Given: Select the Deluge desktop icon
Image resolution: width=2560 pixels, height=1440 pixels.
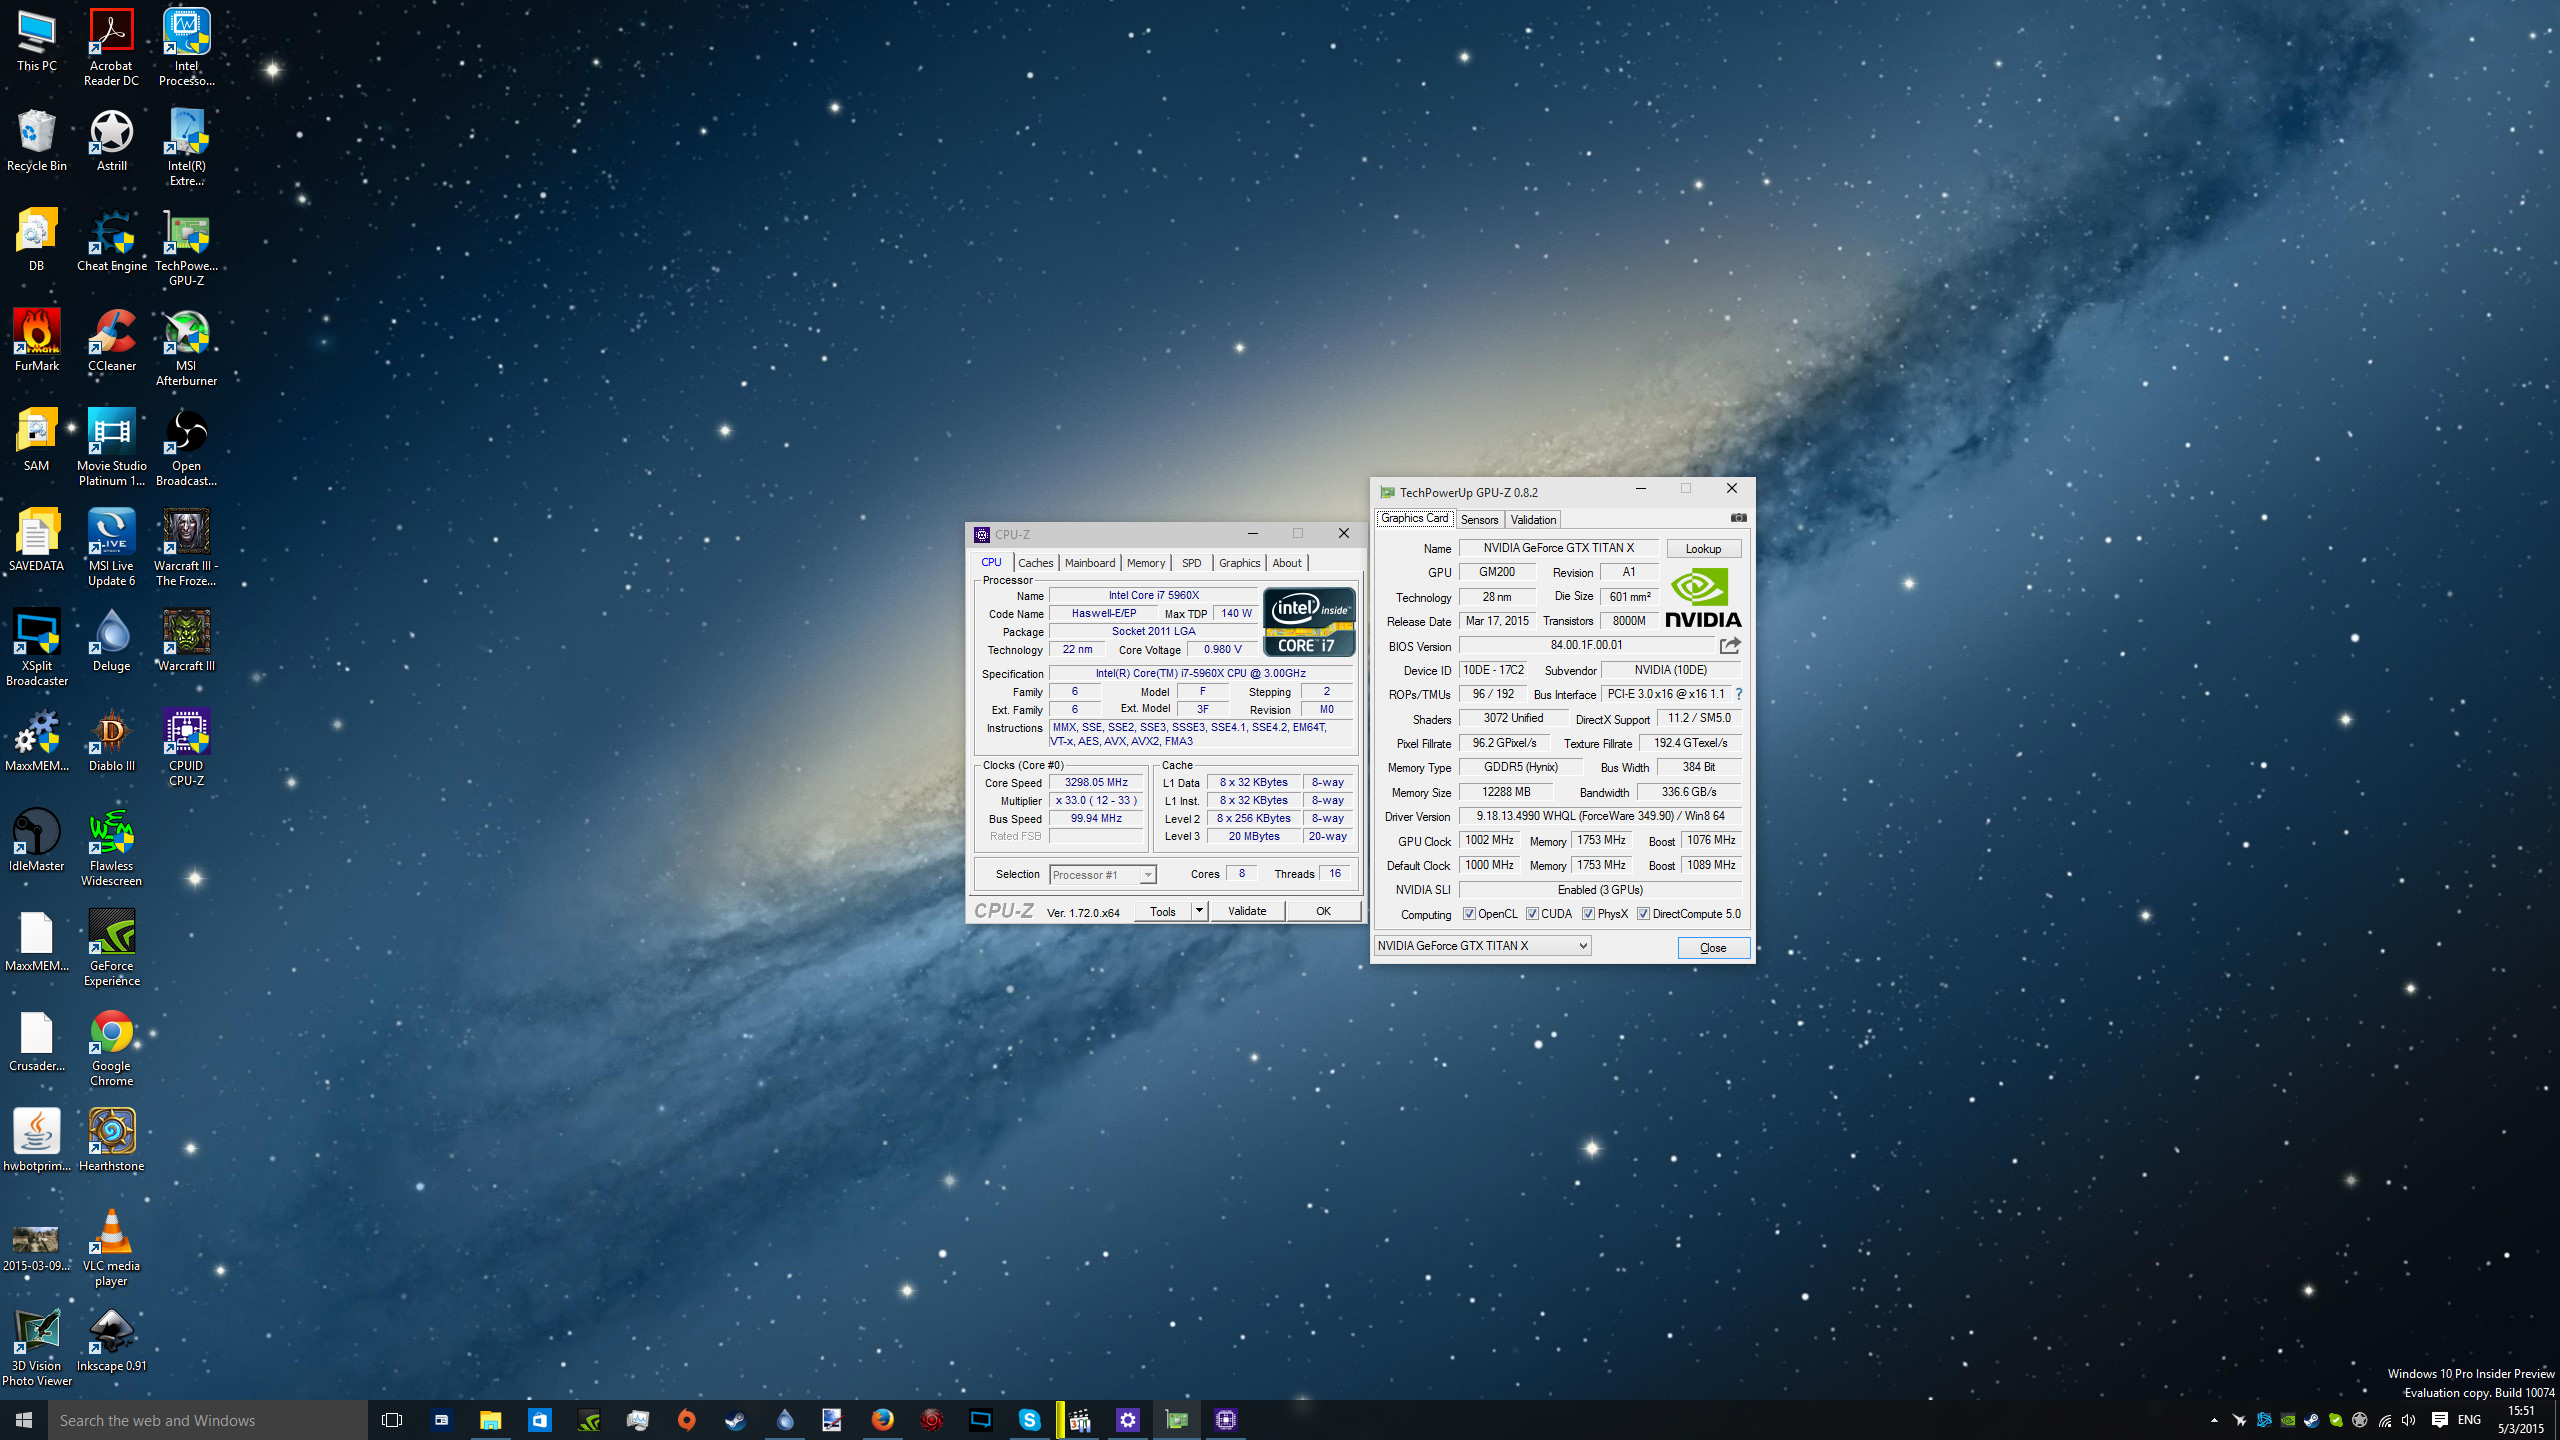Looking at the screenshot, I should [x=112, y=640].
